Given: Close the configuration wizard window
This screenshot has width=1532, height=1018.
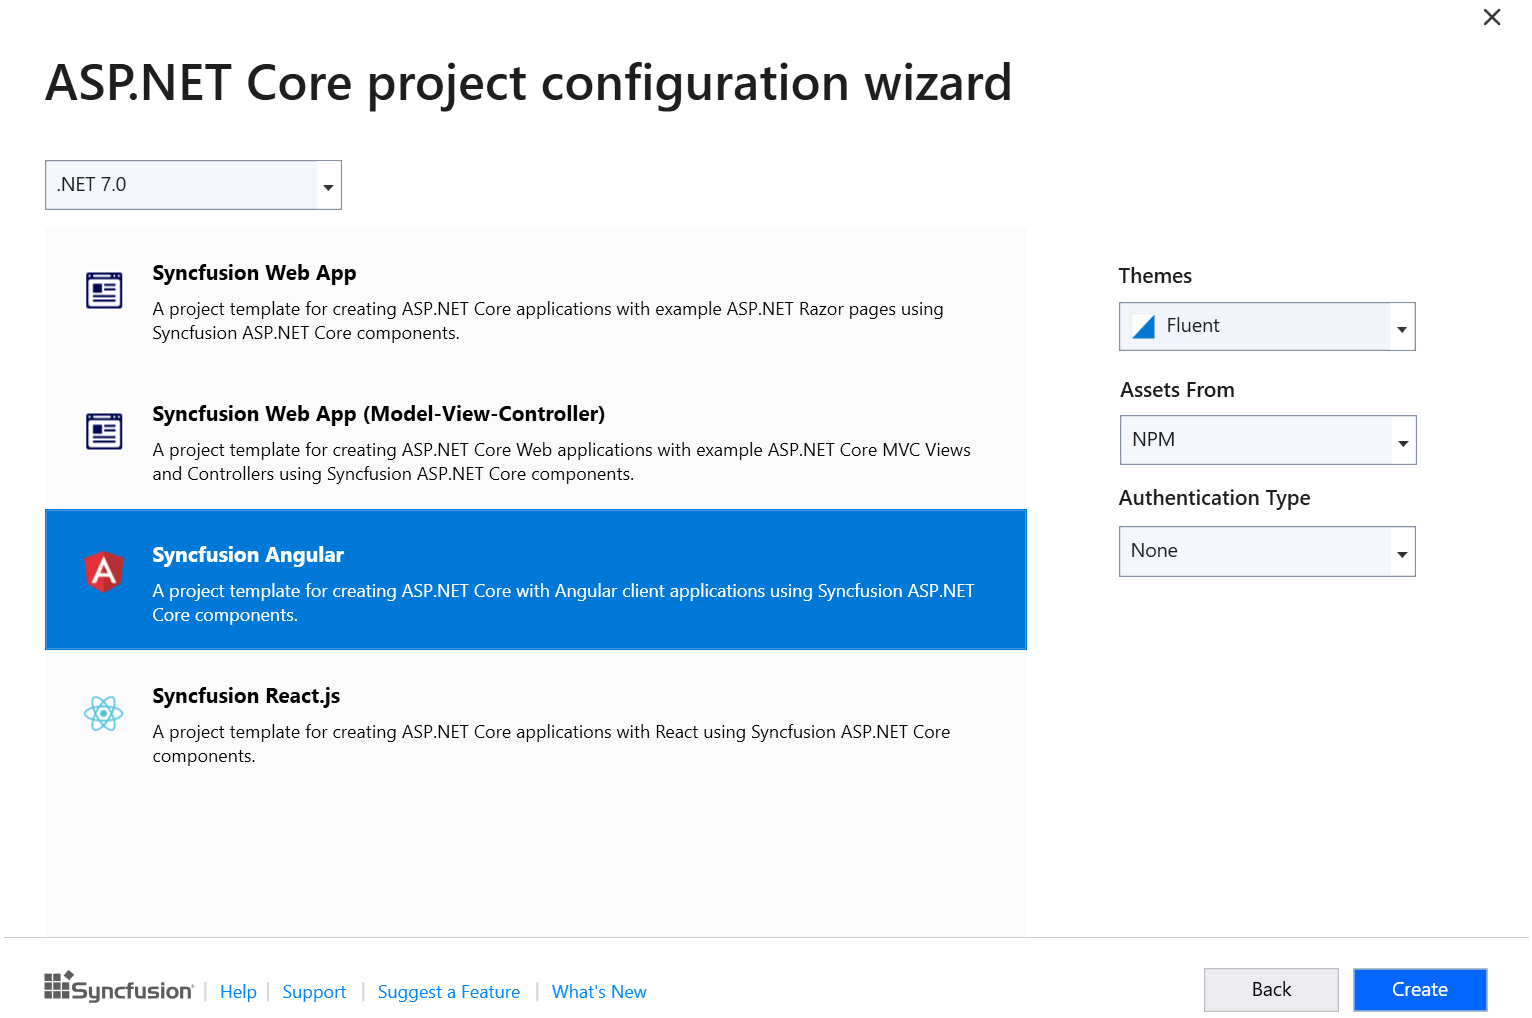Looking at the screenshot, I should point(1492,17).
